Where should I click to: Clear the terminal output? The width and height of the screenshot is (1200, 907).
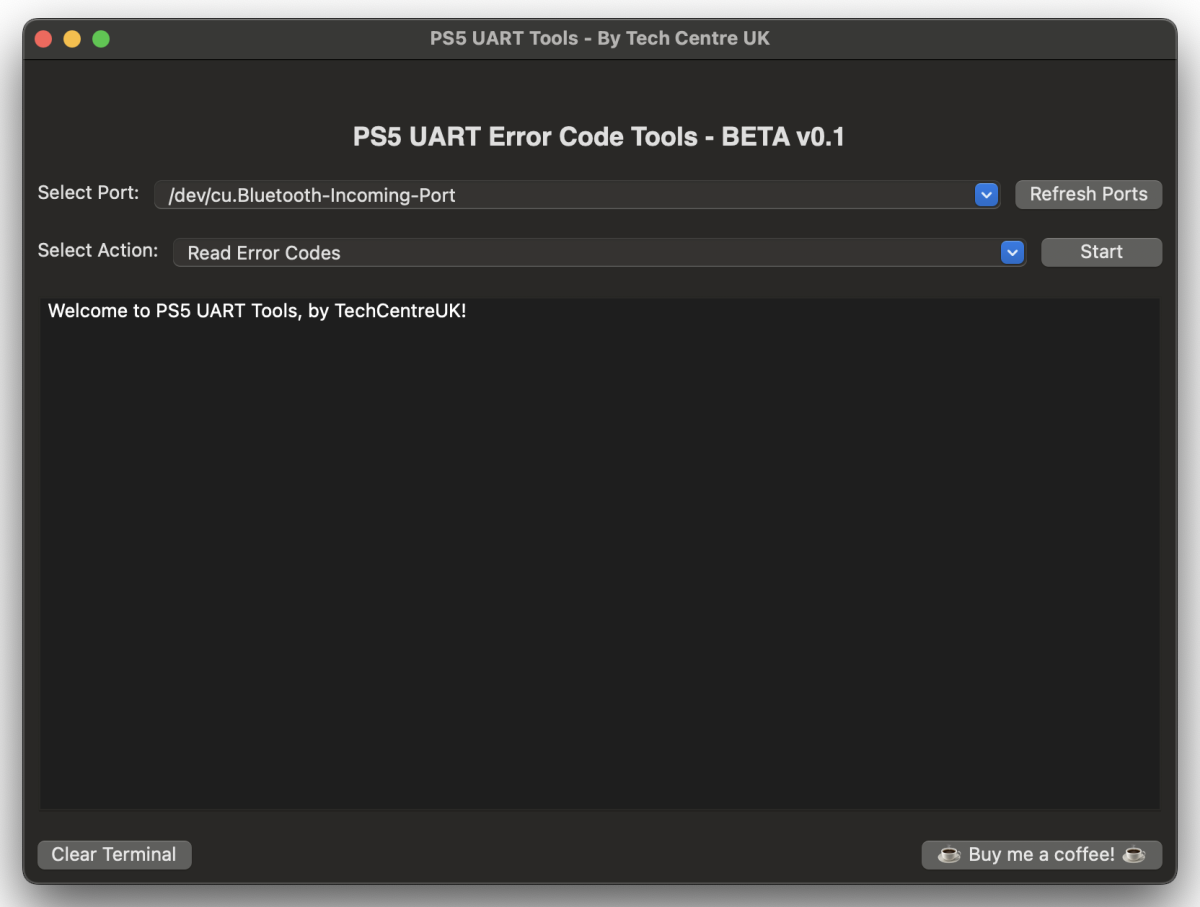tap(114, 854)
